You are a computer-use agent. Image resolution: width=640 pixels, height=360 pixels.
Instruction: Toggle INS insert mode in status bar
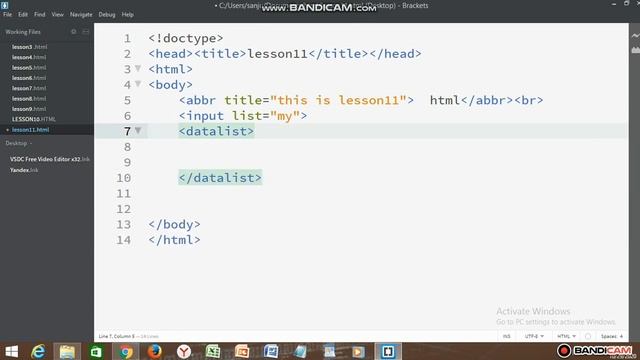pyautogui.click(x=507, y=336)
